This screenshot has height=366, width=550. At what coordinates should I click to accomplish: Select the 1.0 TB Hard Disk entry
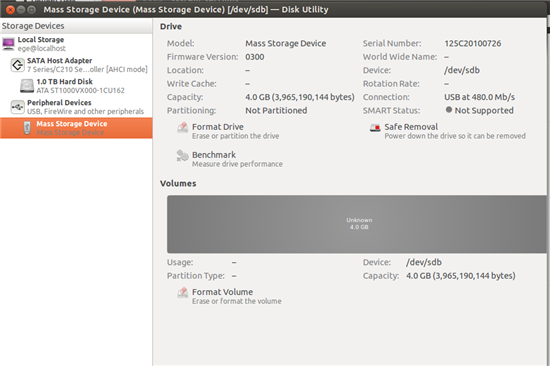pyautogui.click(x=76, y=86)
